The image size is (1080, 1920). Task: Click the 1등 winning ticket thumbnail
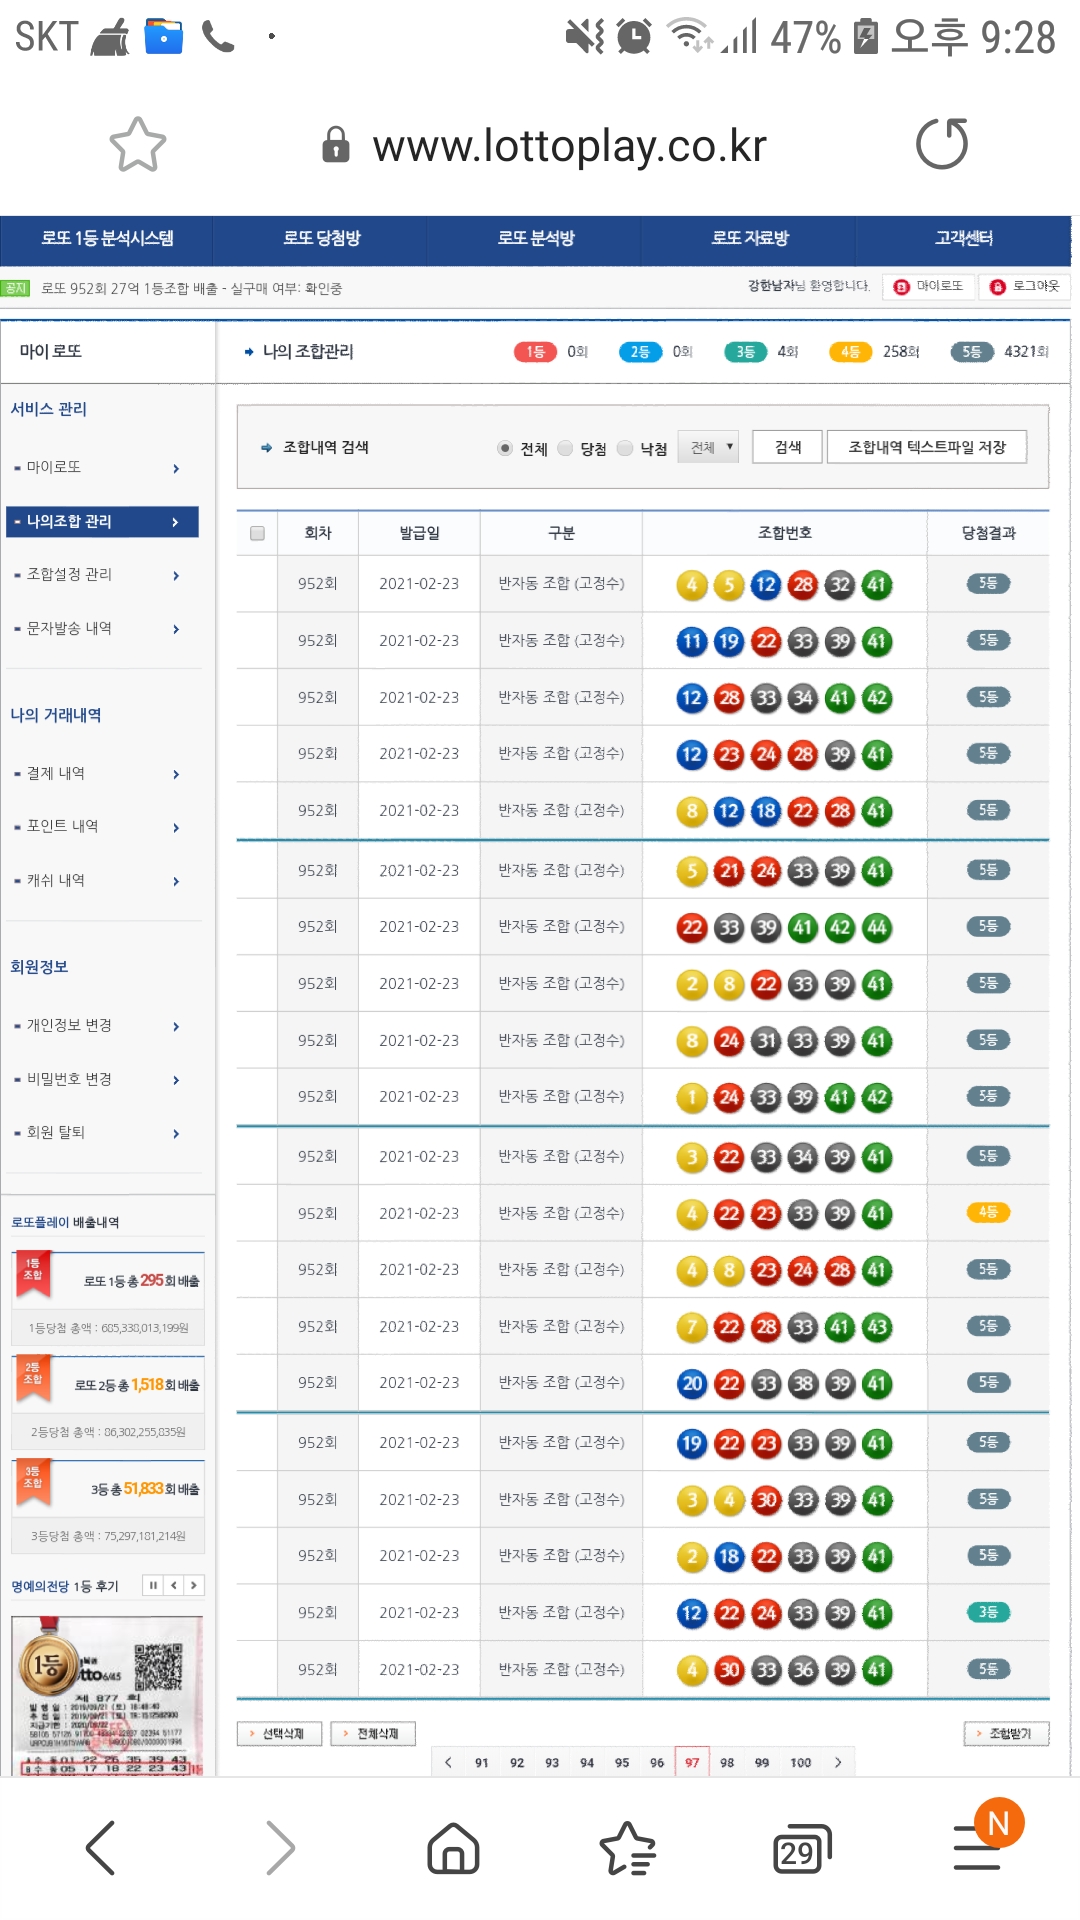click(107, 1695)
